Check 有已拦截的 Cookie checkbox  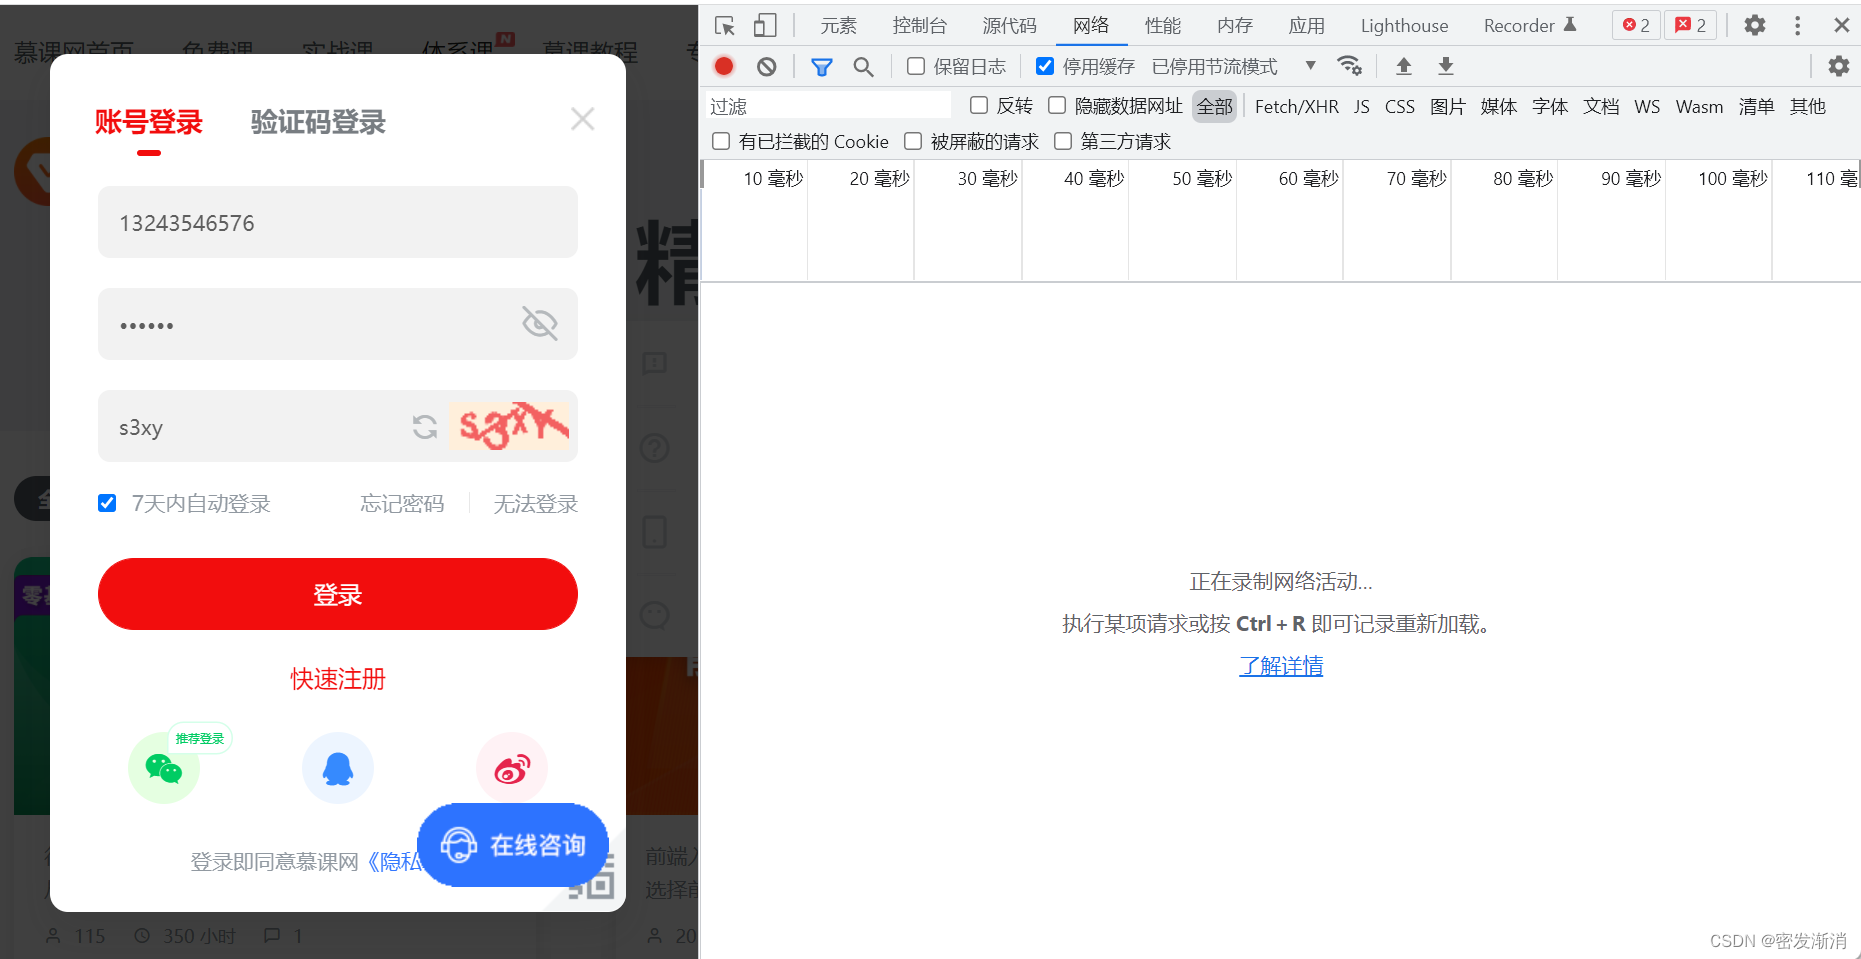[x=721, y=141]
